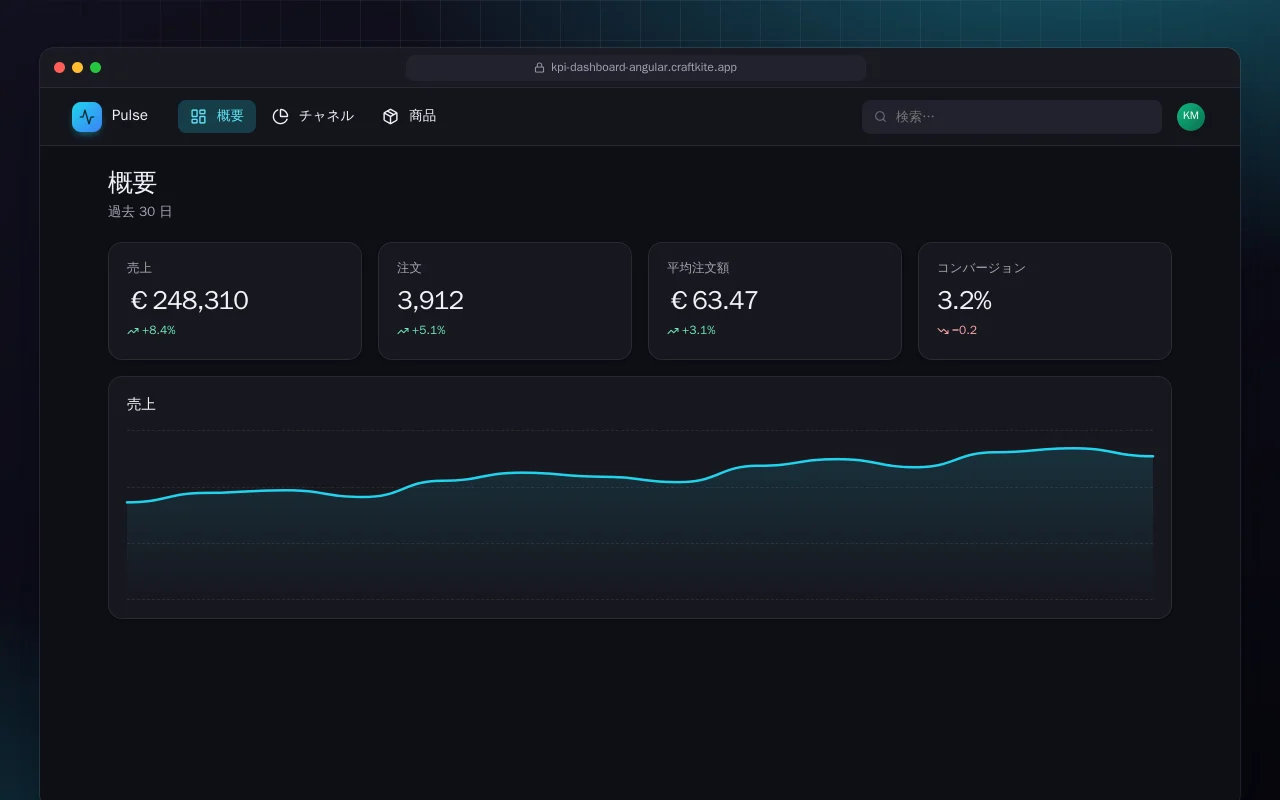Viewport: 1280px width, 800px height.
Task: Switch to the チャネル tab
Action: (313, 116)
